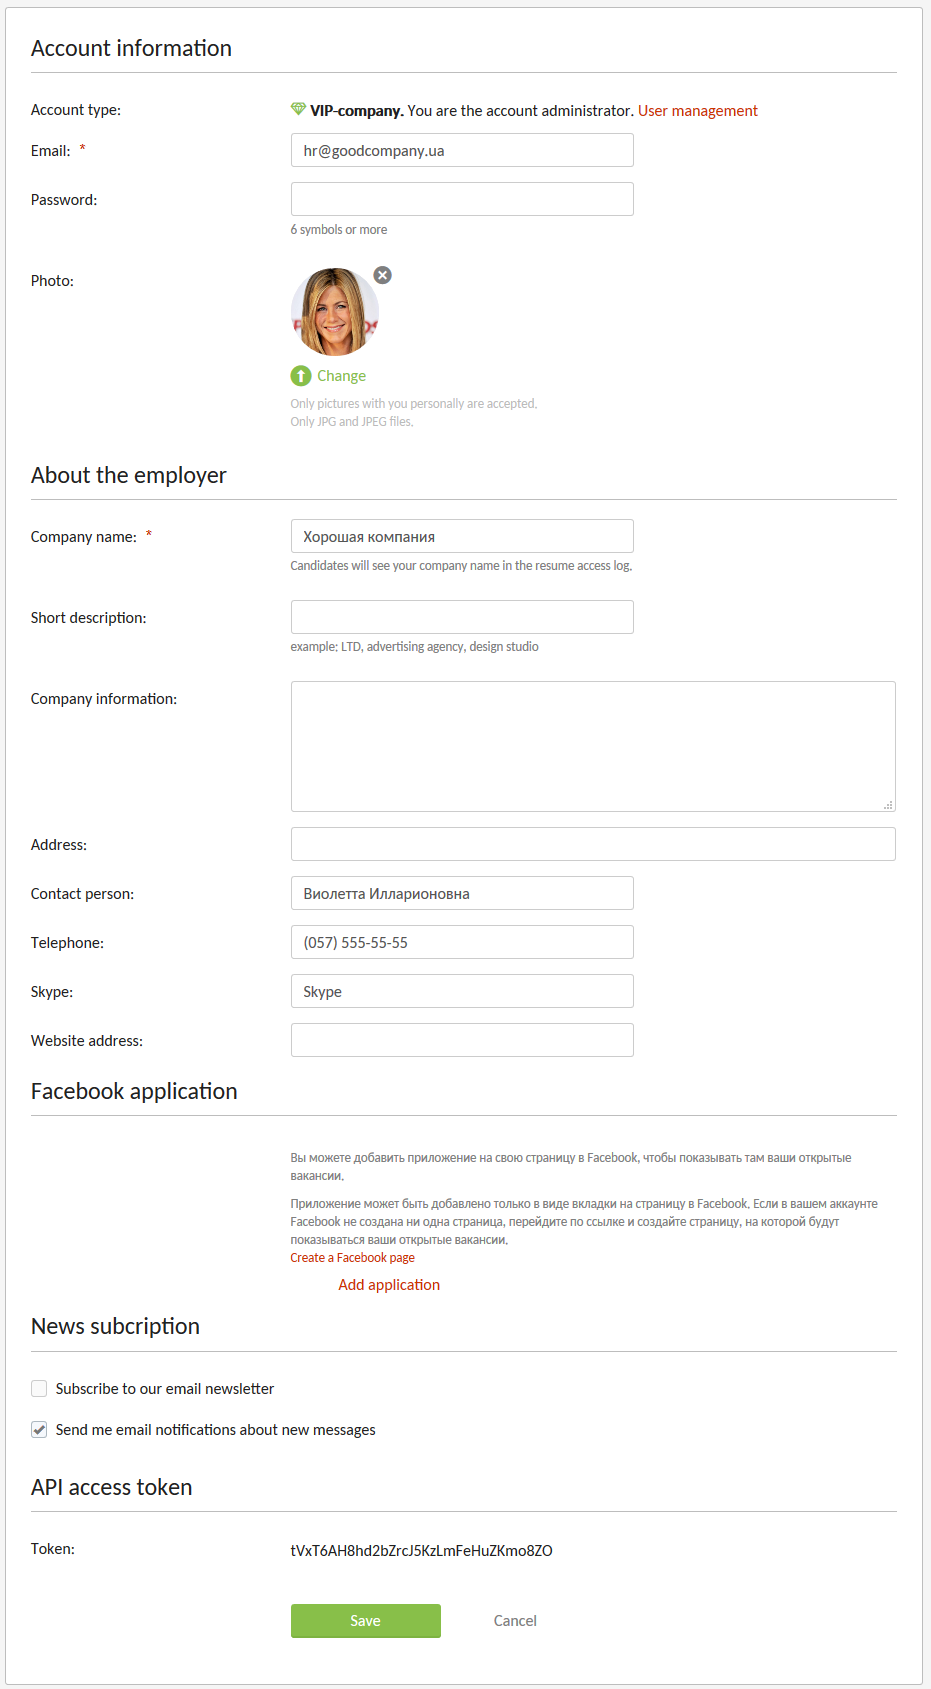Click the Add application link
This screenshot has height=1689, width=931.
click(x=389, y=1284)
